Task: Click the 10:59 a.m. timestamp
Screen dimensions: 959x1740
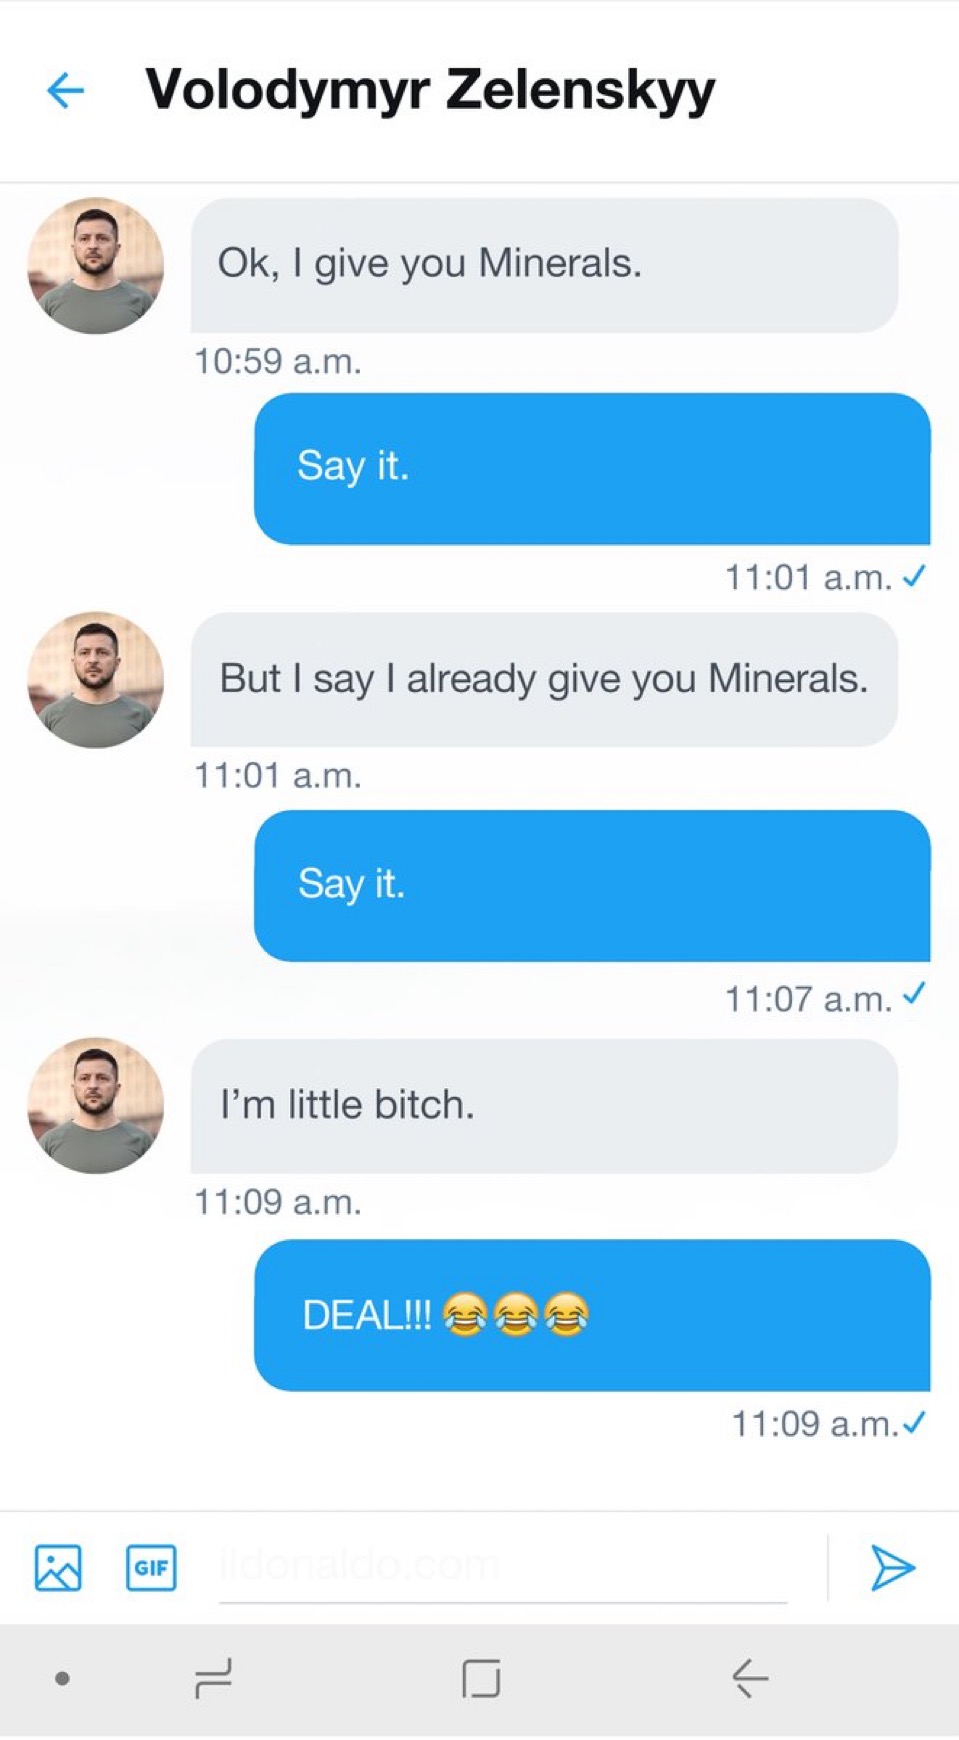Action: [277, 361]
